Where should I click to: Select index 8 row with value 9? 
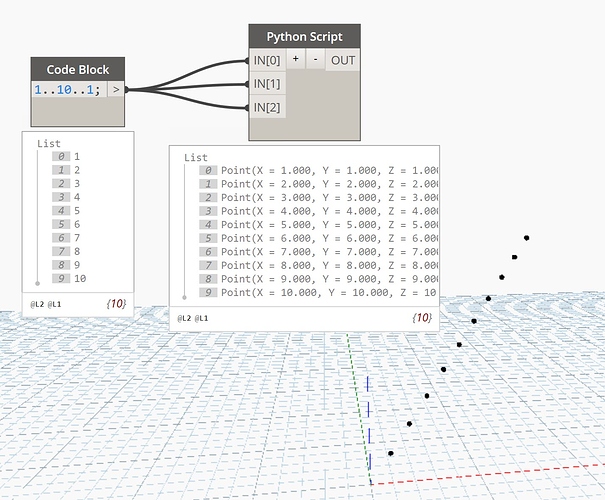pos(66,265)
